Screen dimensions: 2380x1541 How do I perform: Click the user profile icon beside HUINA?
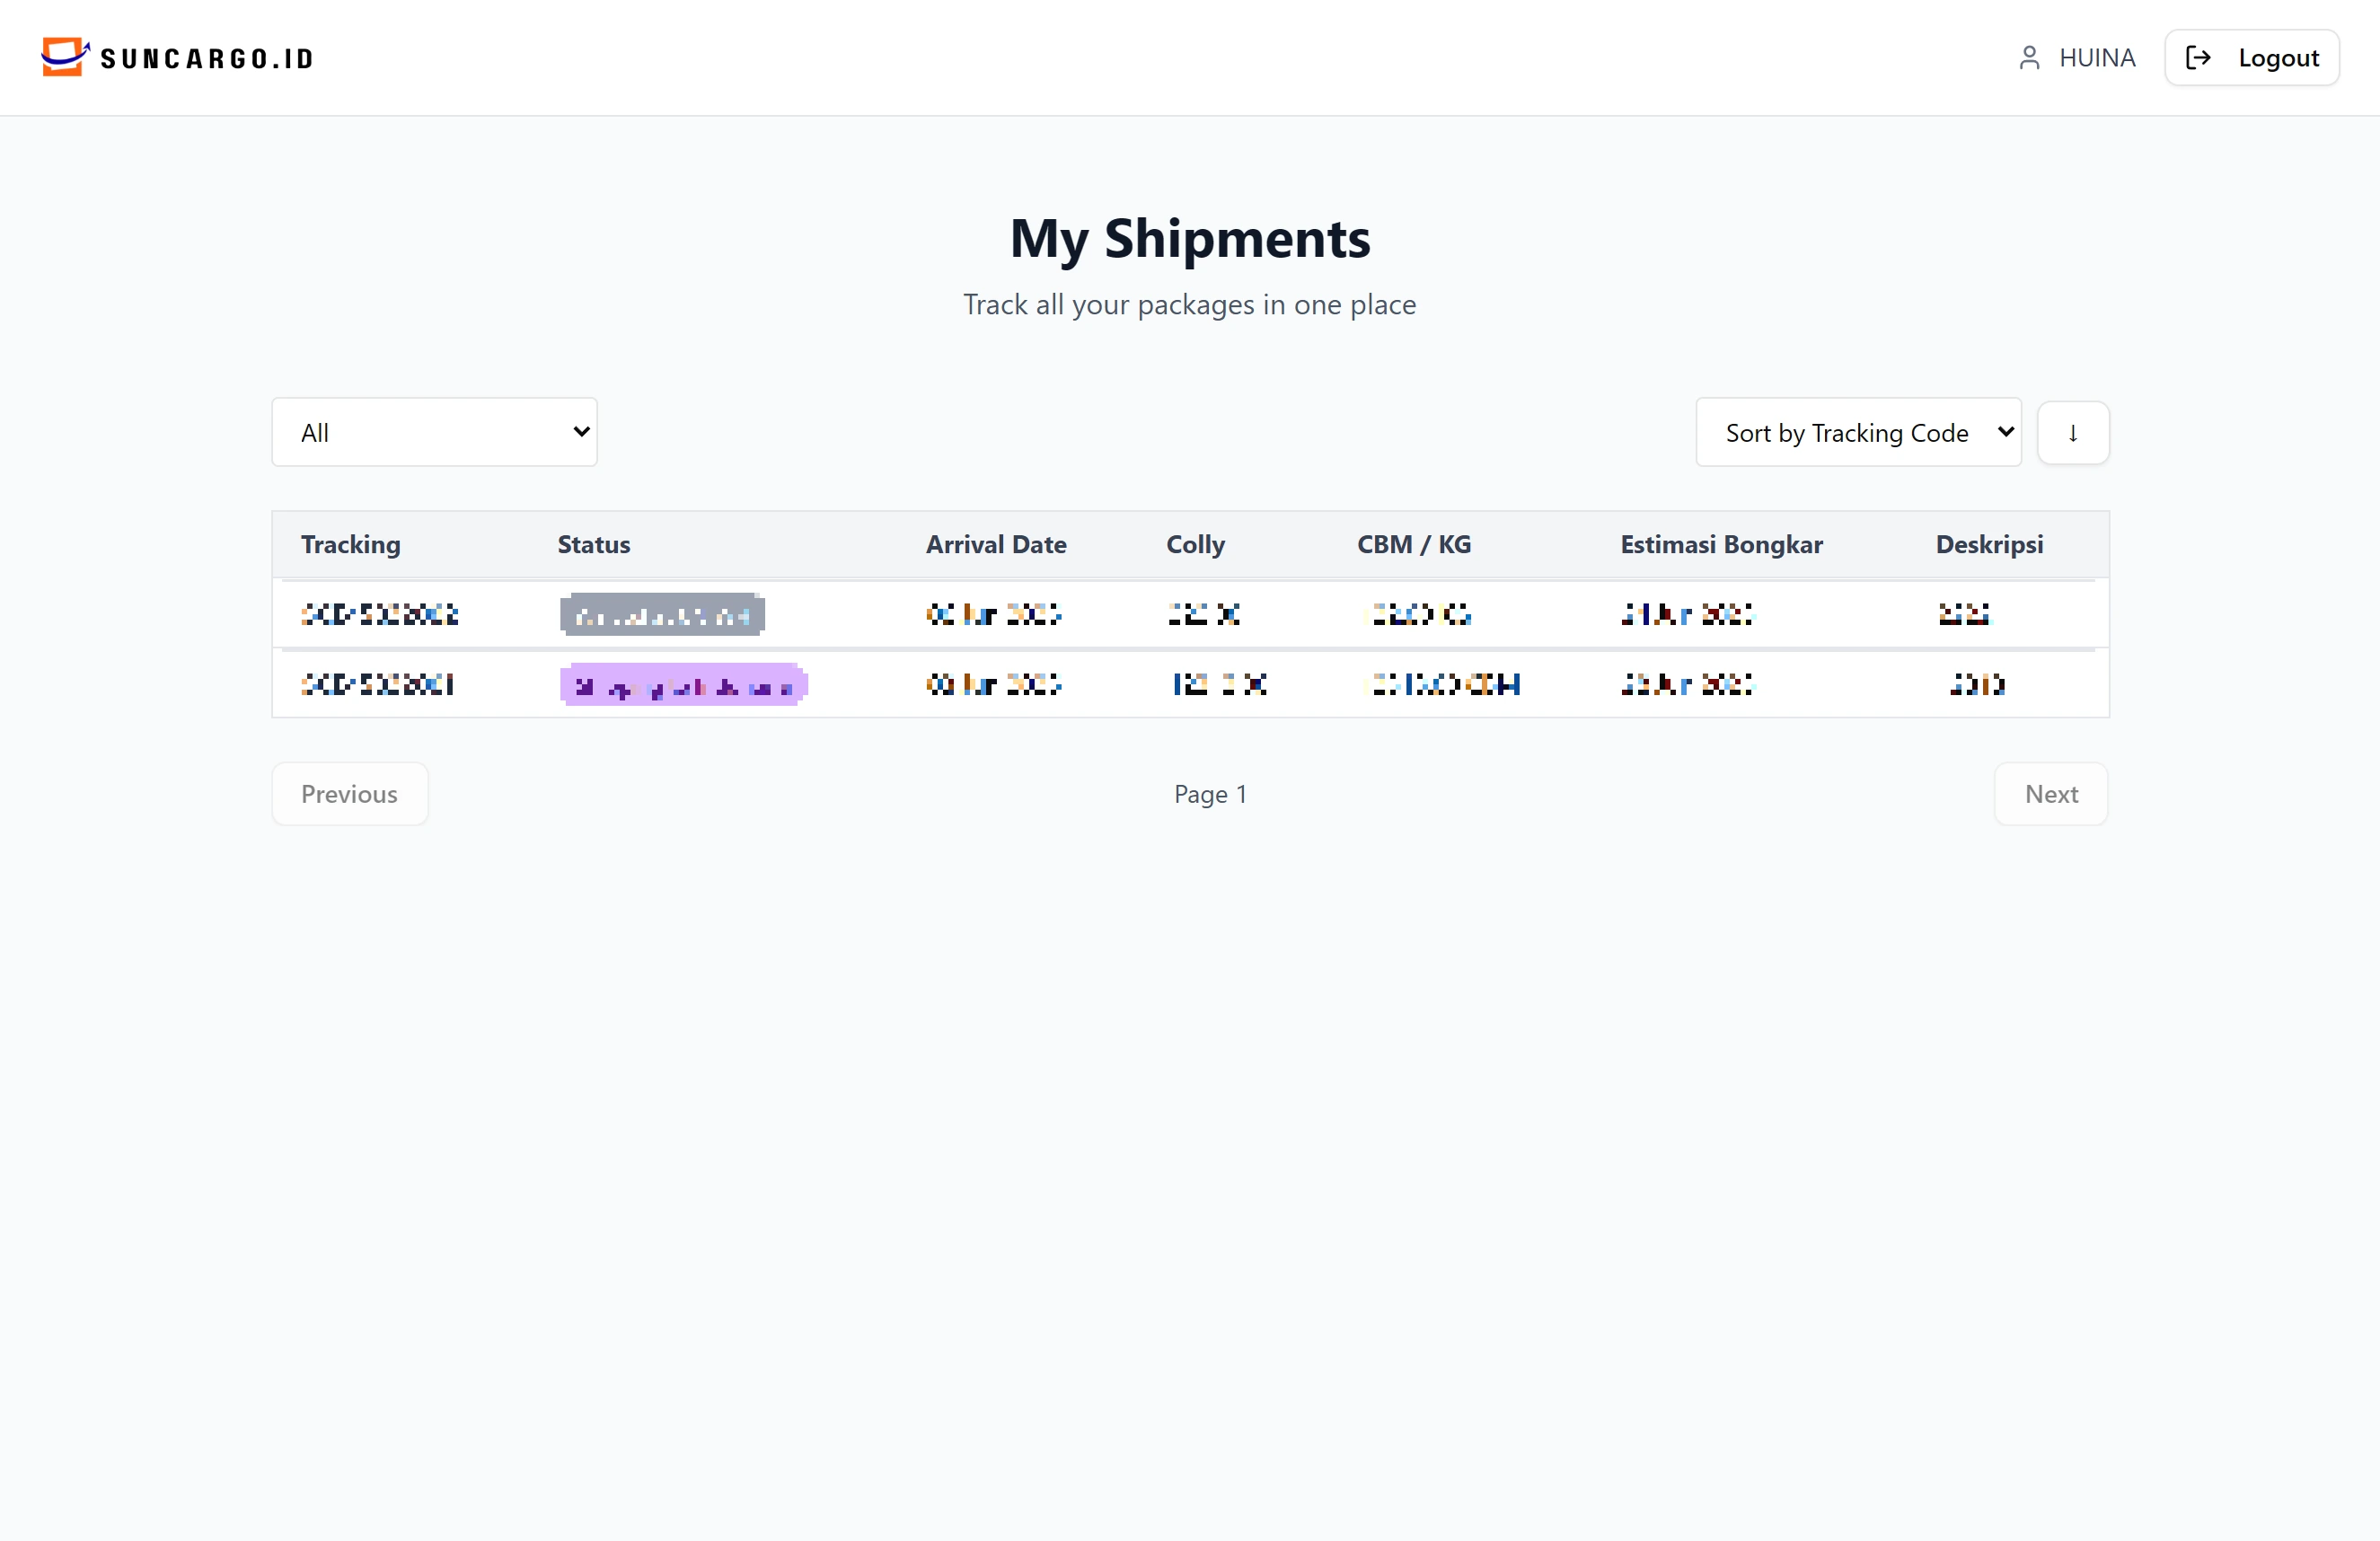point(2029,58)
